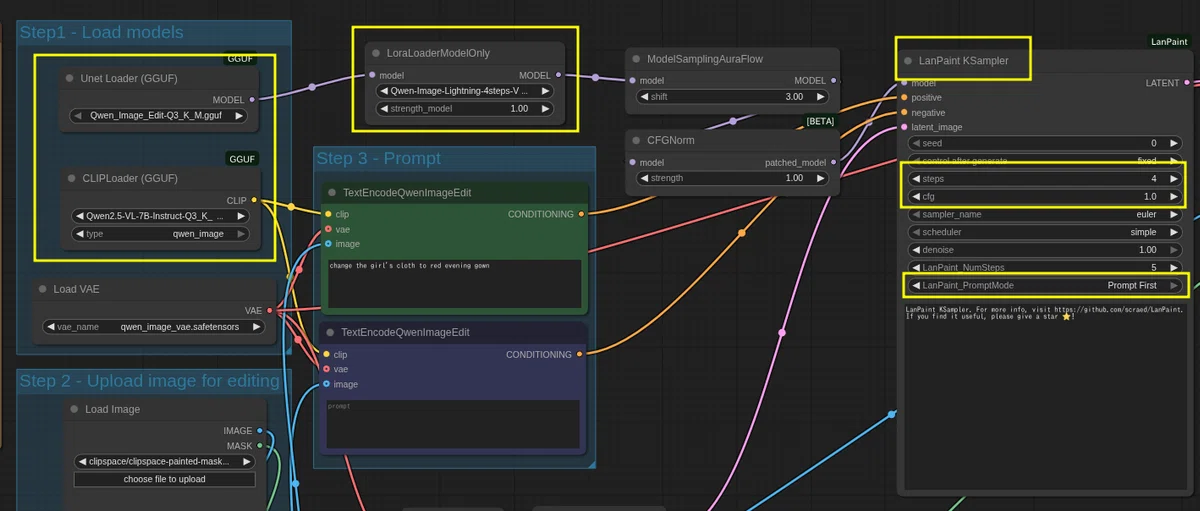Increase the cfg value with right arrow

coord(1174,196)
